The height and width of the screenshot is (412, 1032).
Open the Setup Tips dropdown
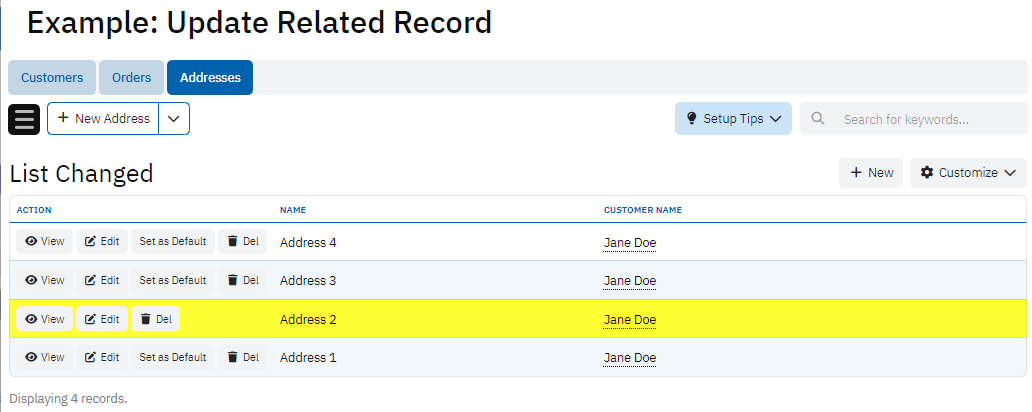(733, 119)
